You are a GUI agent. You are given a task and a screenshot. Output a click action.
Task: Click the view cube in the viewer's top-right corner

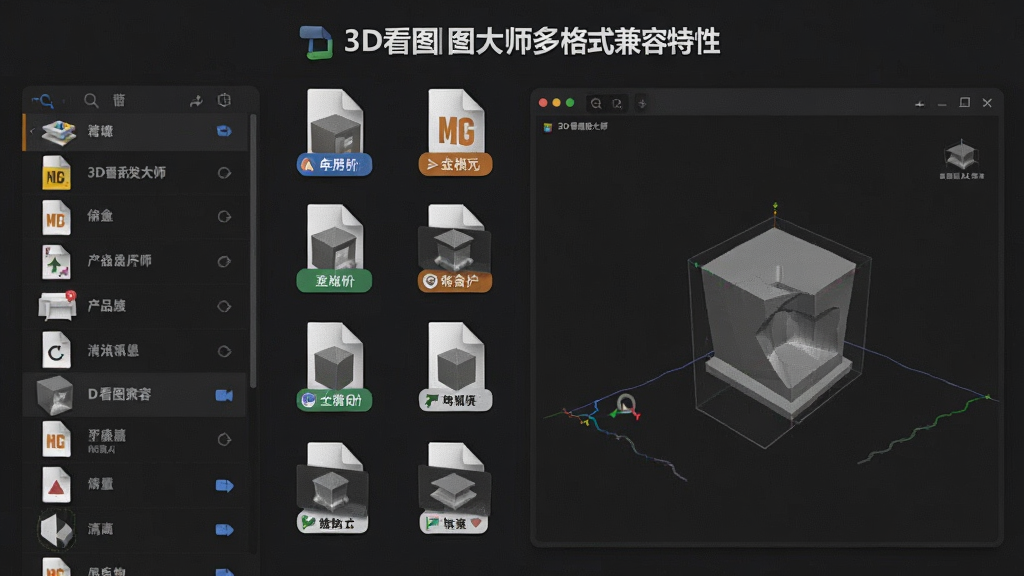pos(961,155)
